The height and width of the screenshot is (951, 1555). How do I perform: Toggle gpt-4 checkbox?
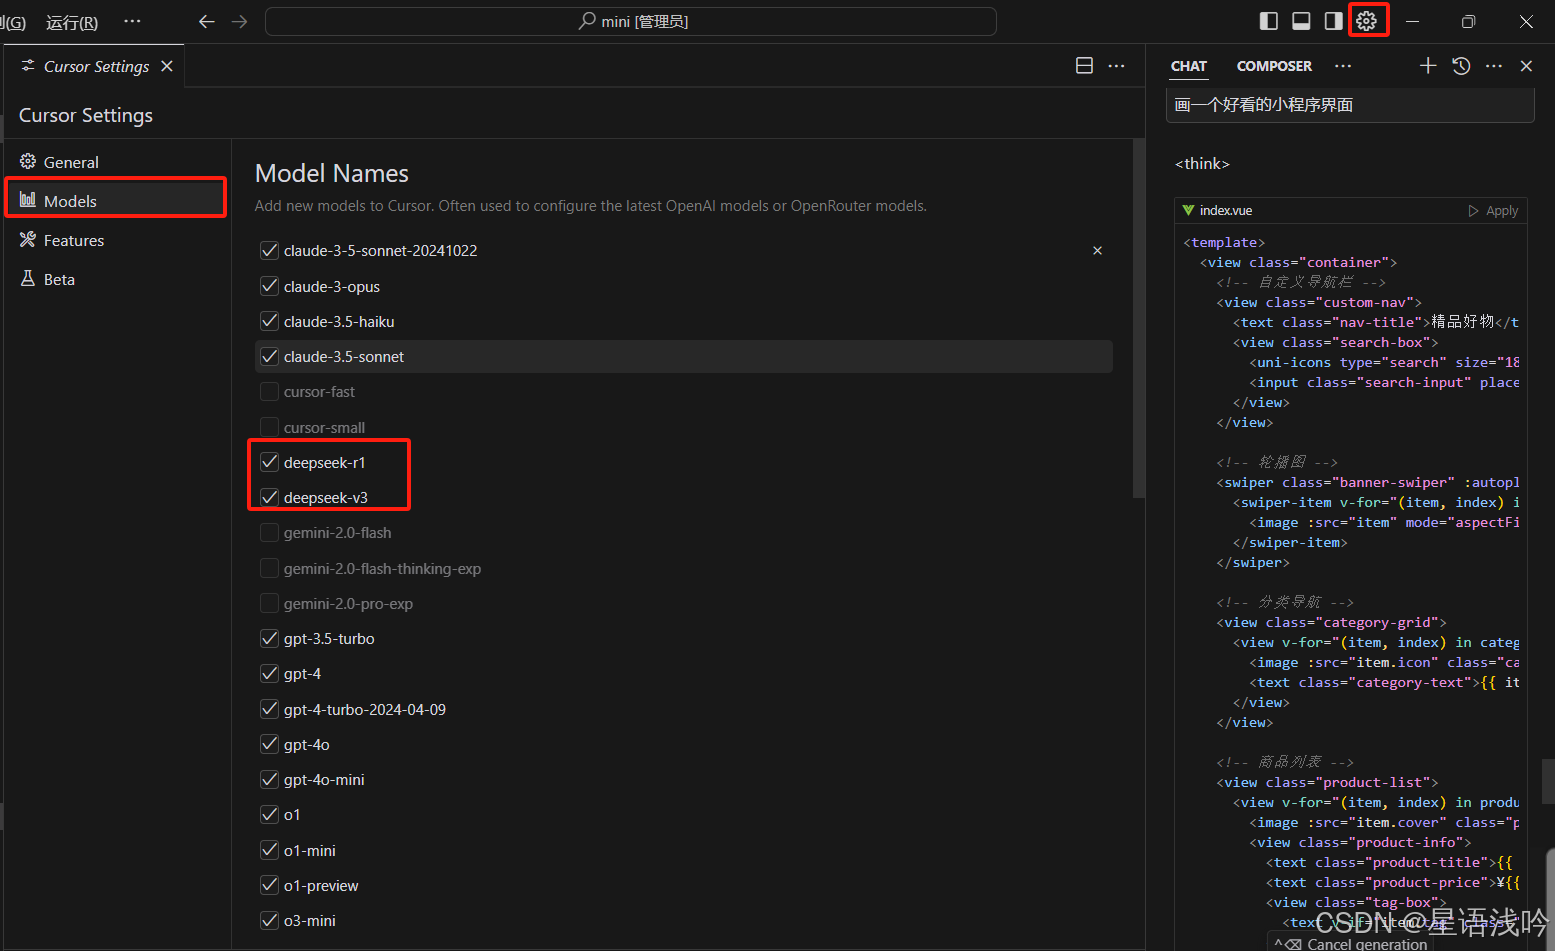tap(269, 673)
